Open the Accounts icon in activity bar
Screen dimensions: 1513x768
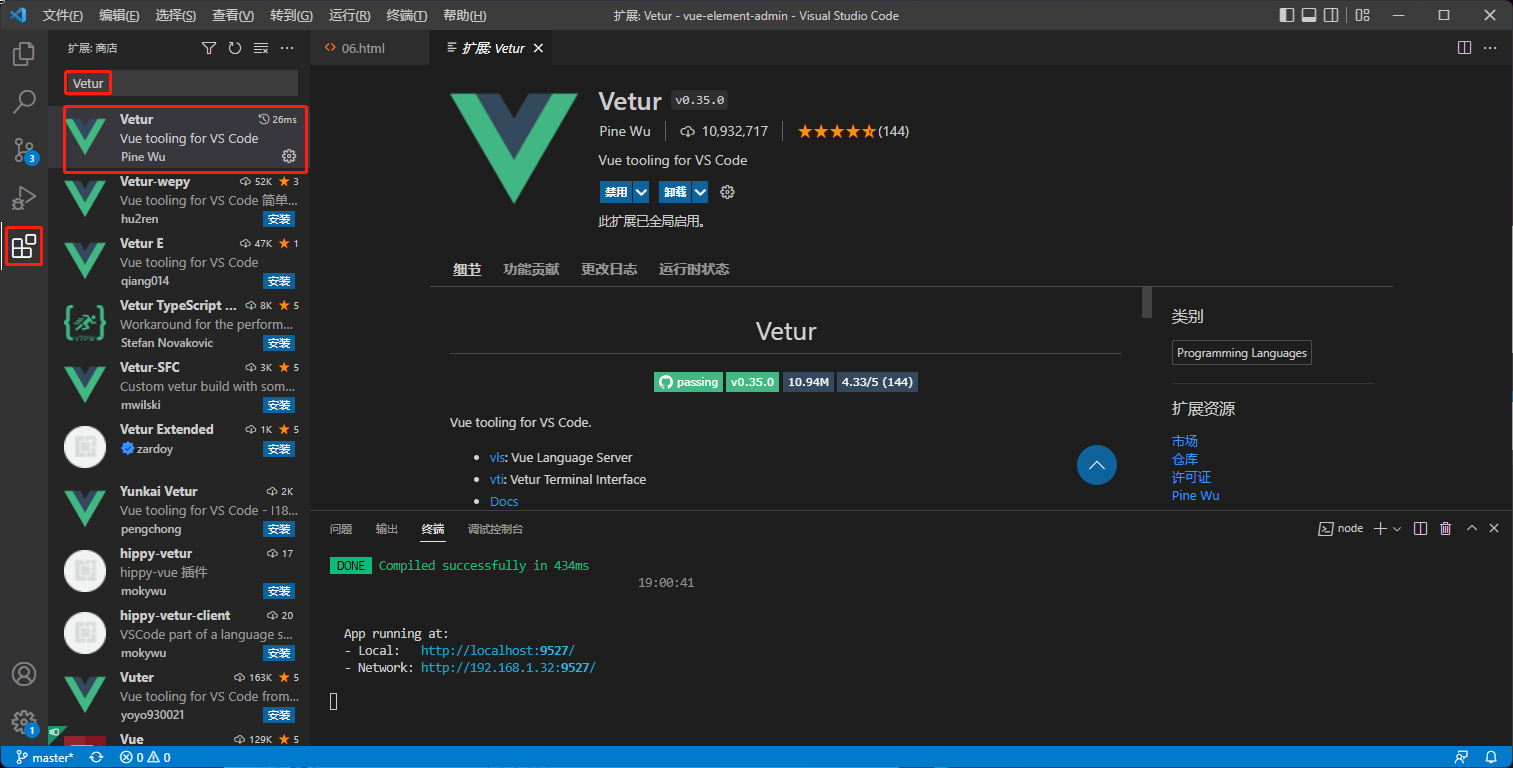24,674
